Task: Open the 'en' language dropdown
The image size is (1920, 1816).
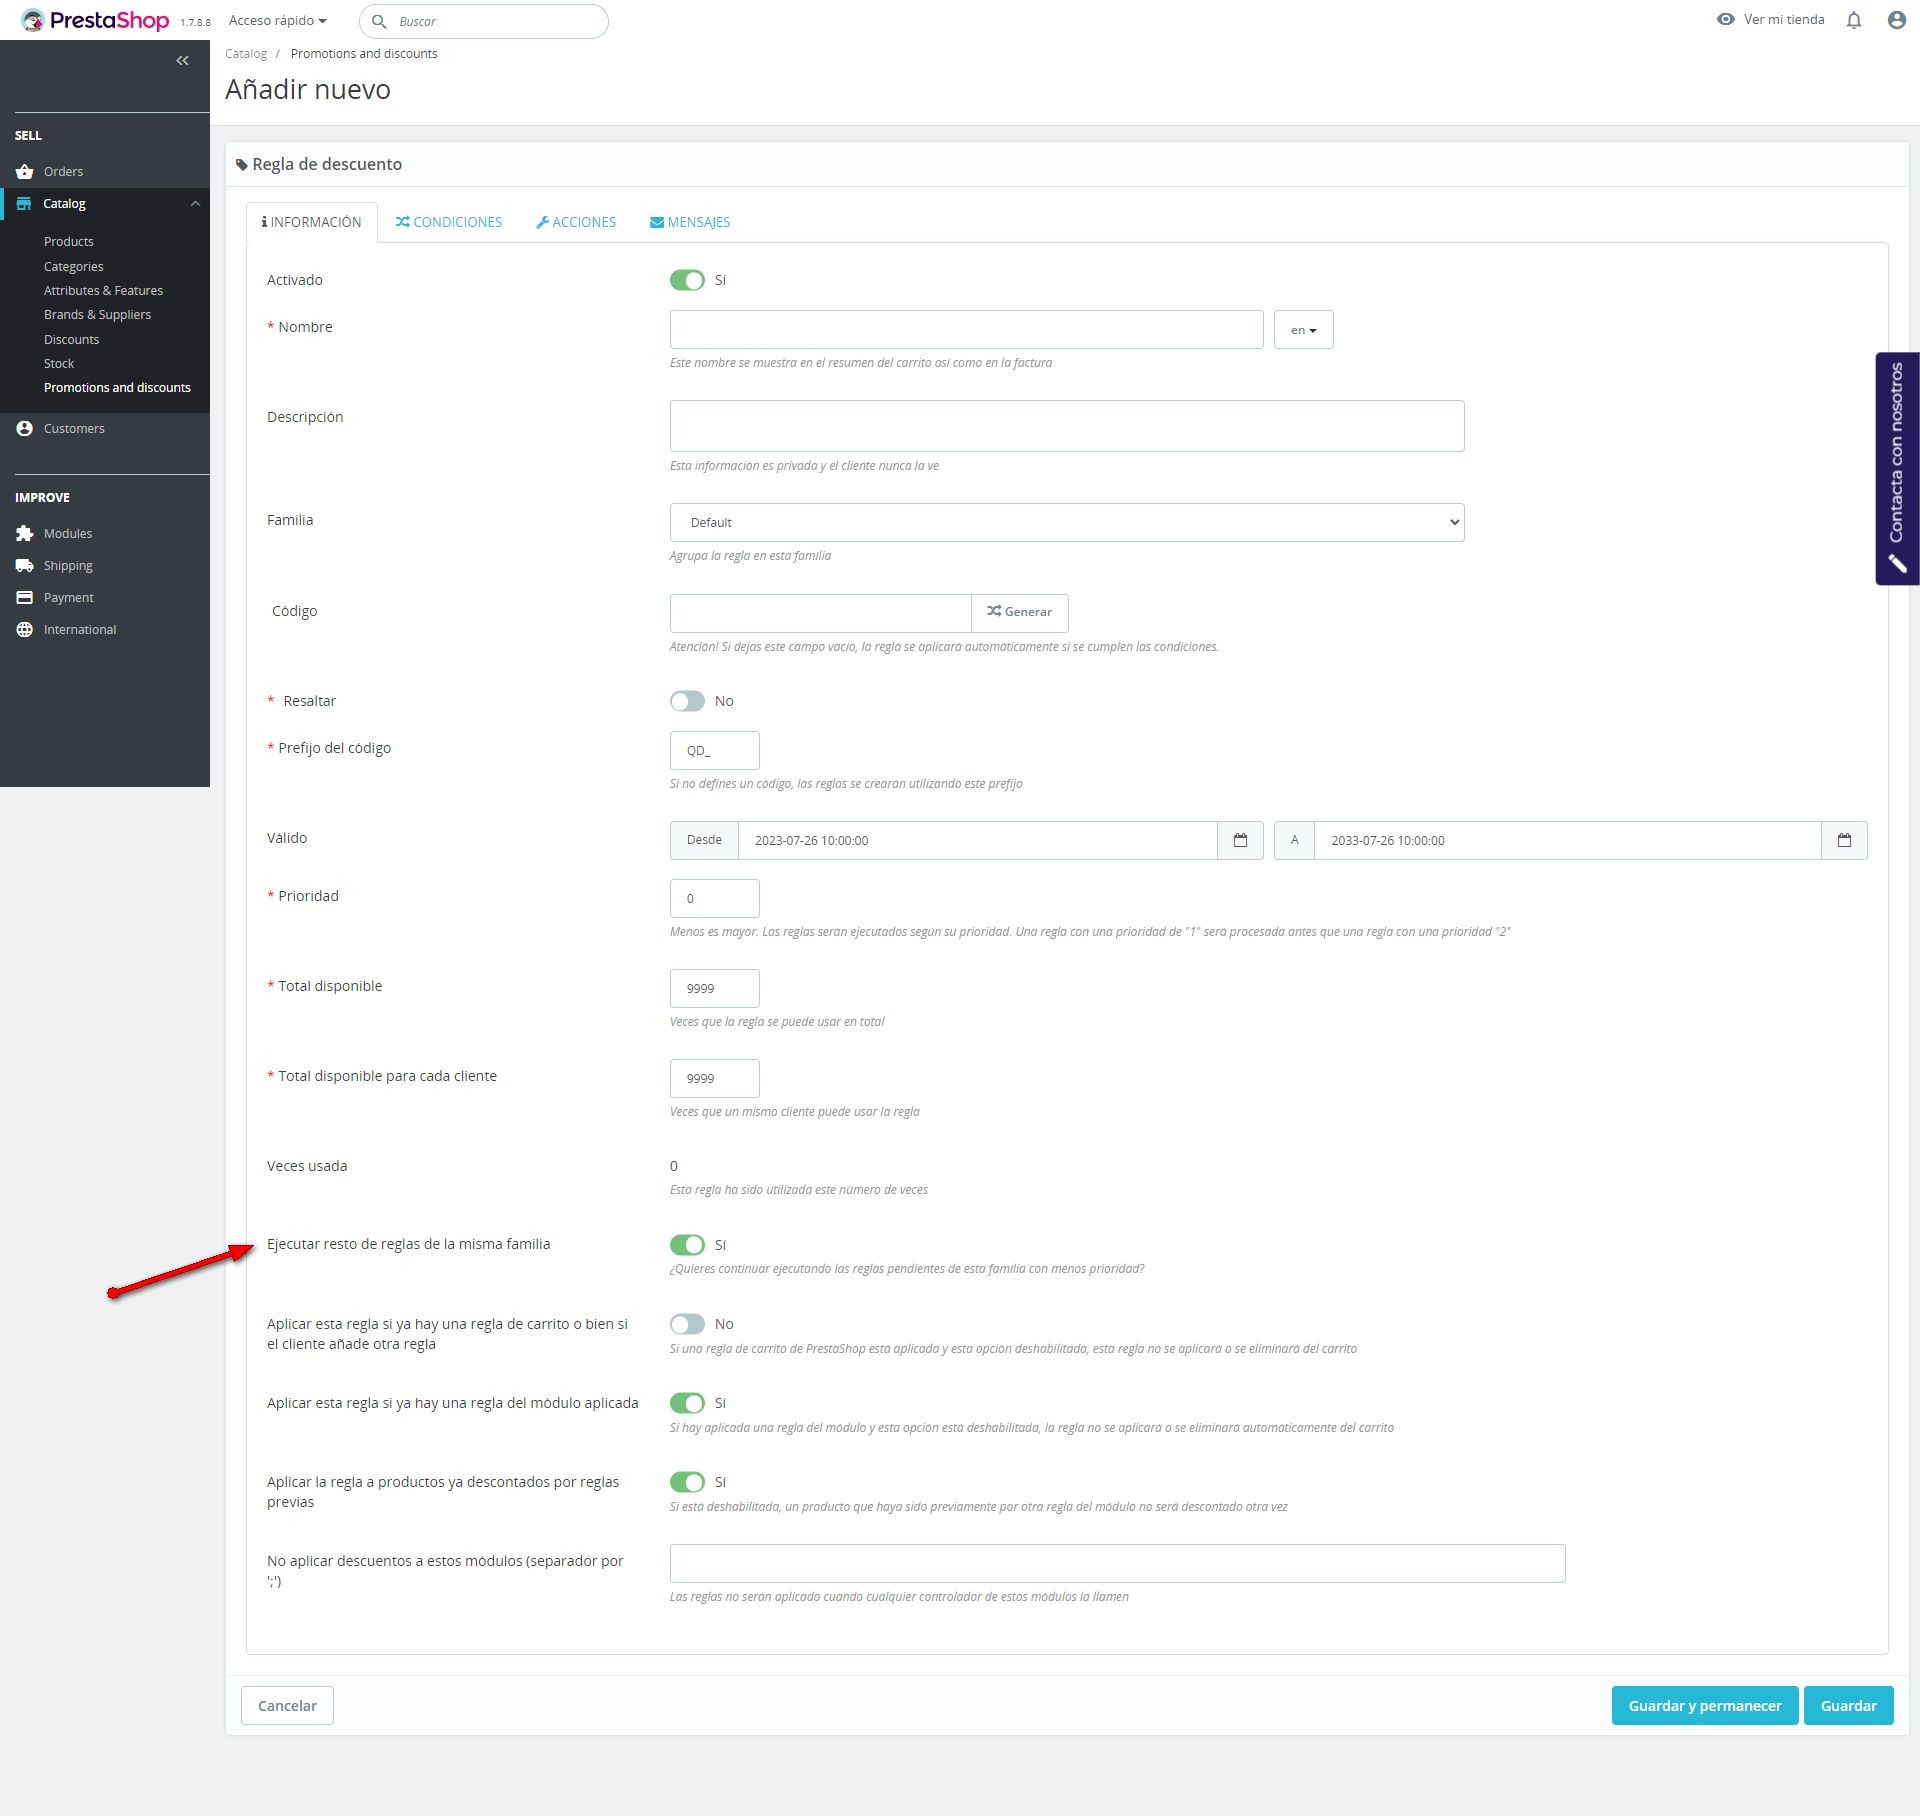Action: pos(1303,330)
